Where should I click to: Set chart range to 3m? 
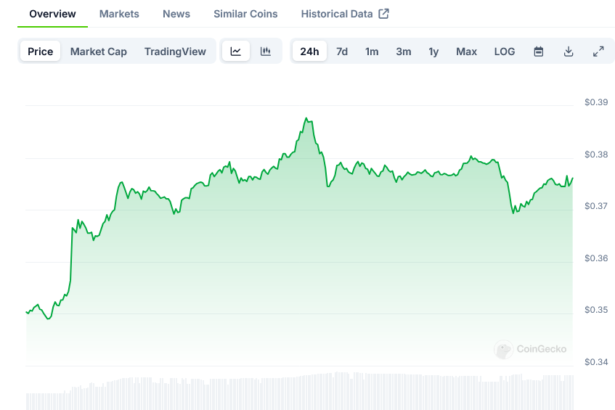coord(403,51)
